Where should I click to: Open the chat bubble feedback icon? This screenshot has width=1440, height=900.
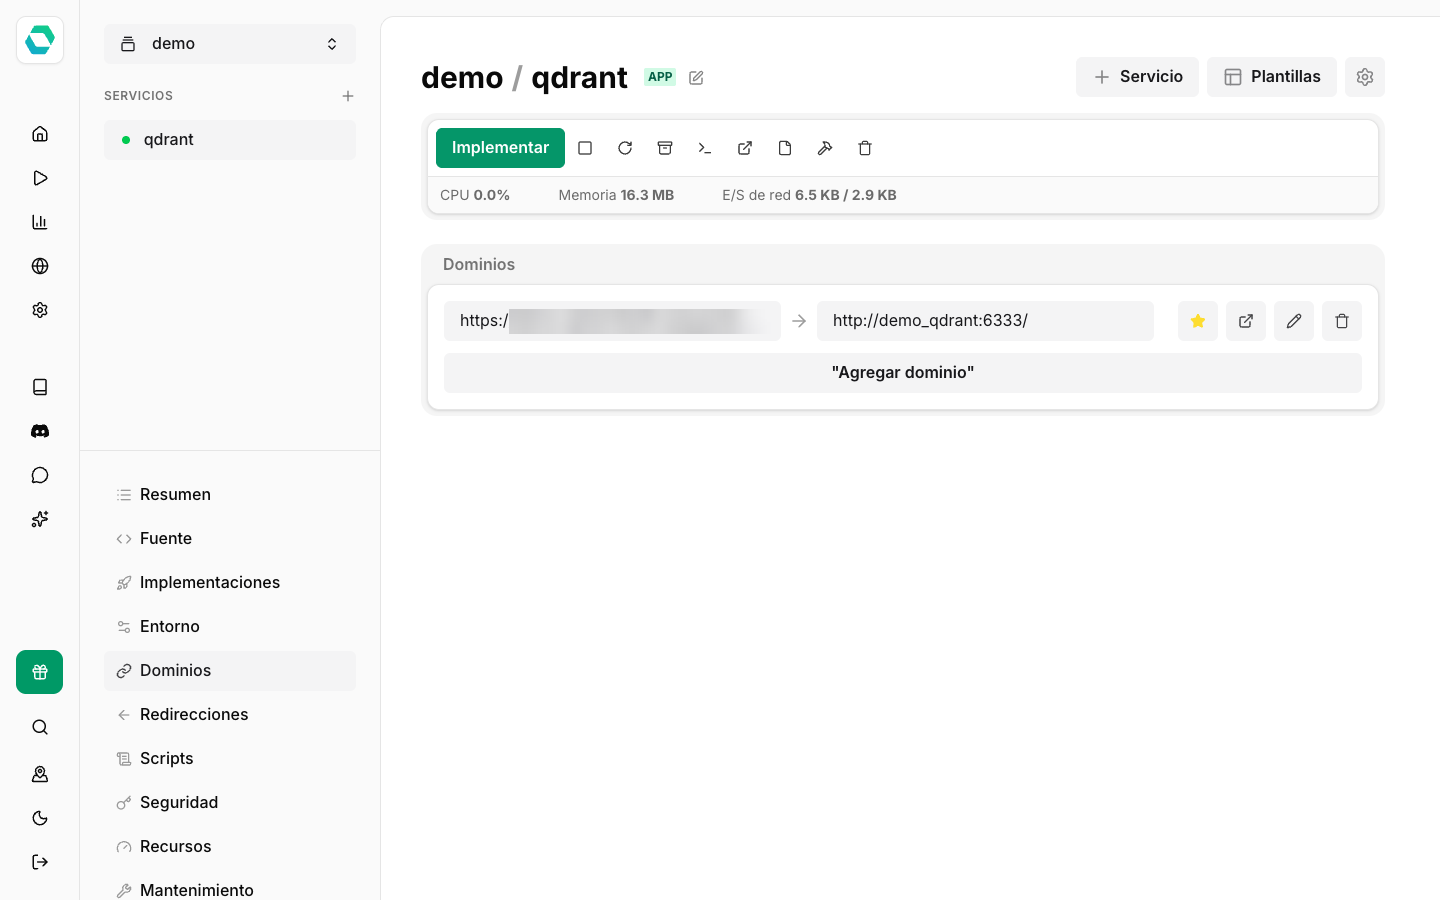pyautogui.click(x=40, y=475)
